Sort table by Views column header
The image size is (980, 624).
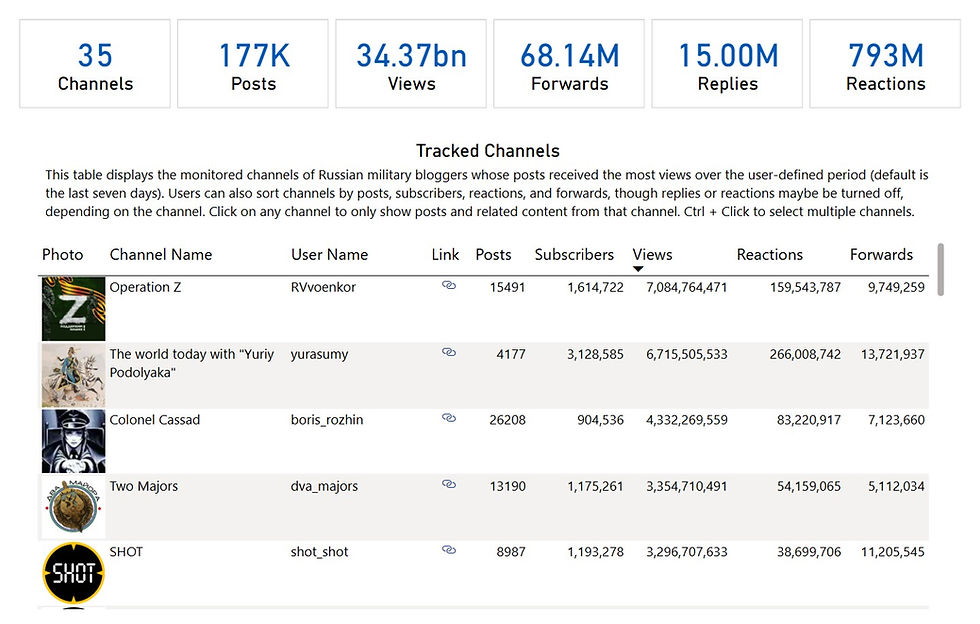(x=652, y=255)
